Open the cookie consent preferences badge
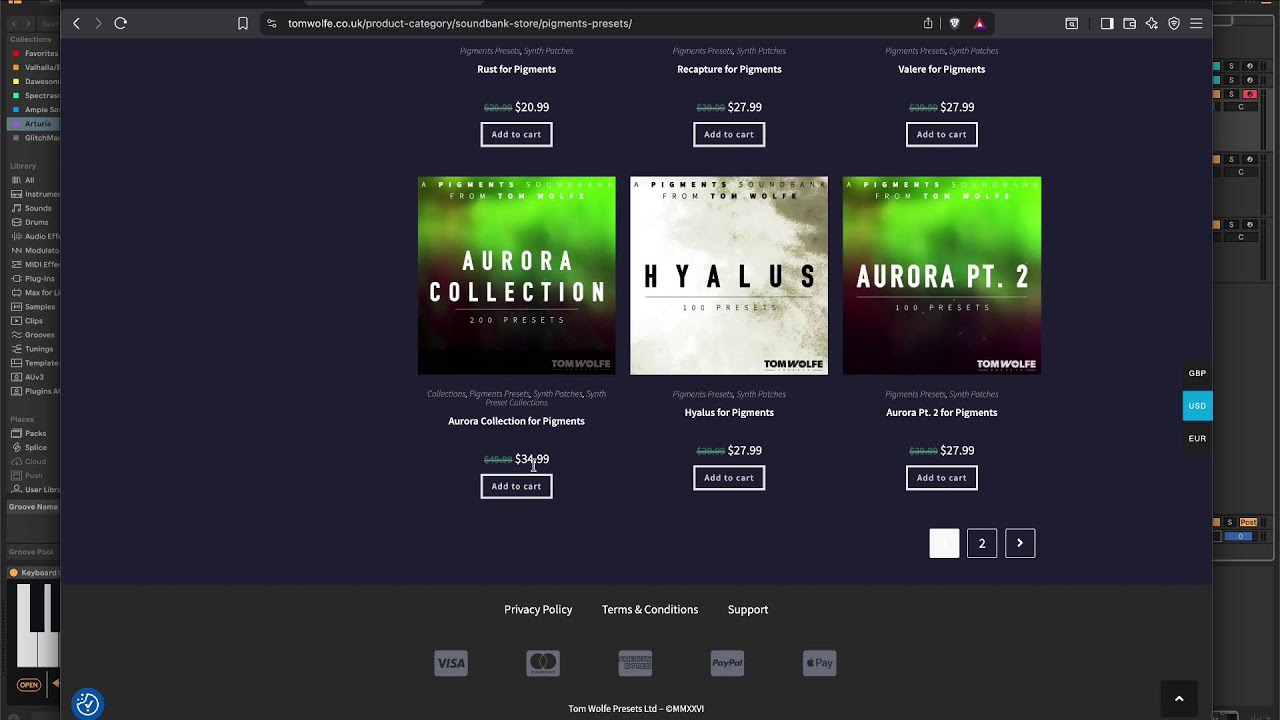Screen dimensions: 1280x720 [x=88, y=704]
